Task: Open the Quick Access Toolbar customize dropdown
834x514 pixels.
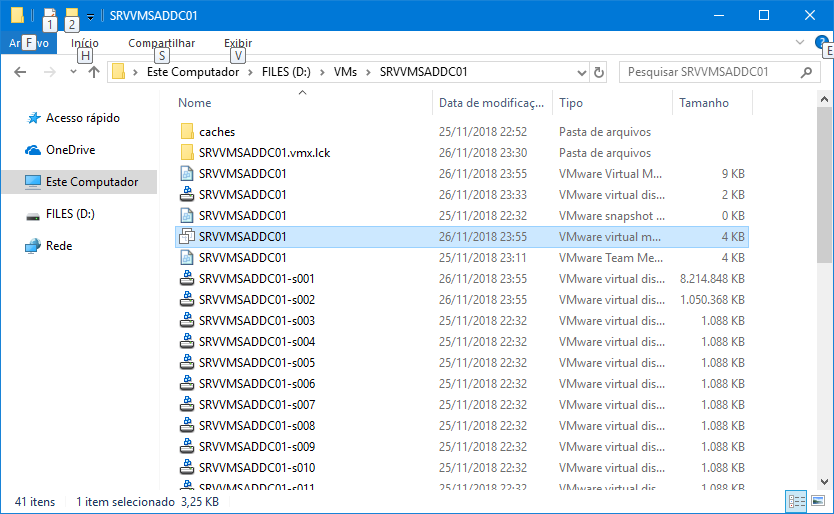Action: click(90, 16)
